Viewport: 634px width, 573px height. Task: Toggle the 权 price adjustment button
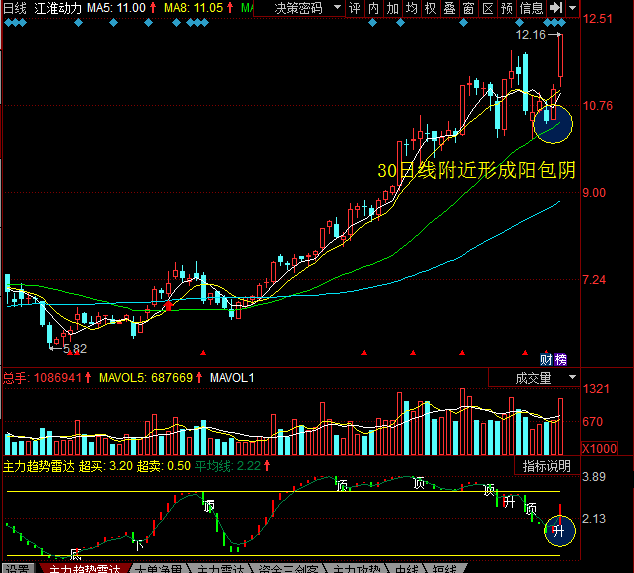pos(431,8)
